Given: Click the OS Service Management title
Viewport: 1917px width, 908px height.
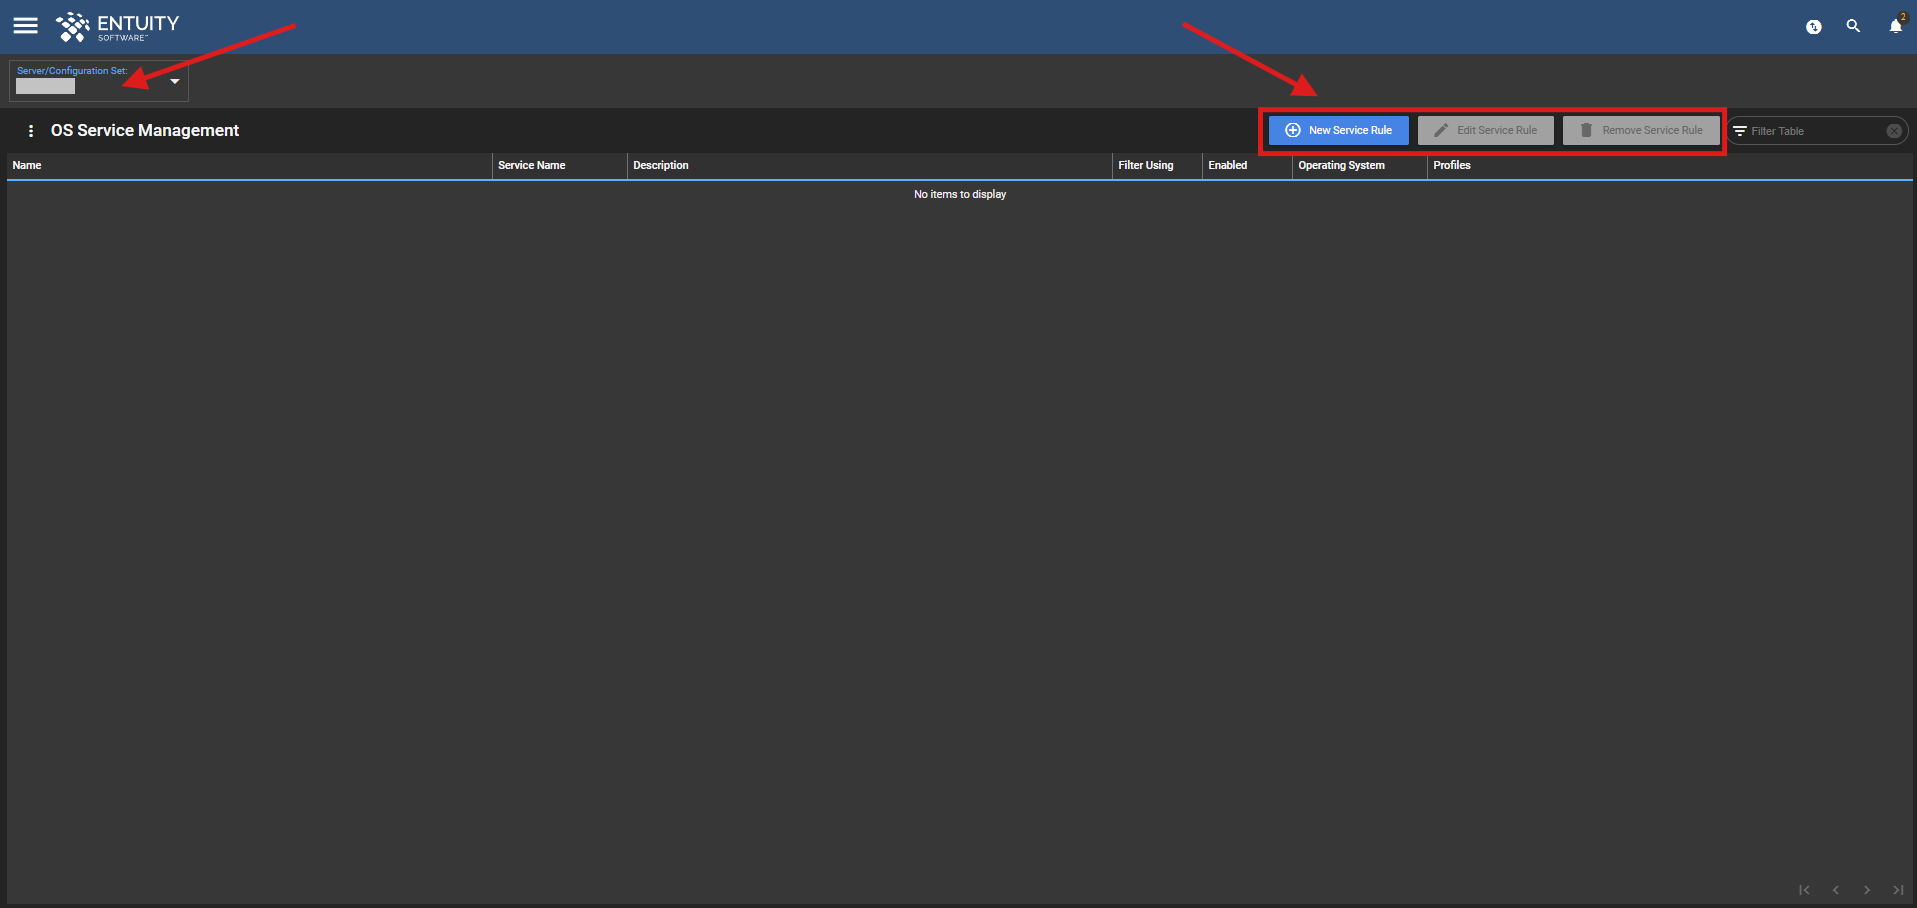Looking at the screenshot, I should coord(145,131).
